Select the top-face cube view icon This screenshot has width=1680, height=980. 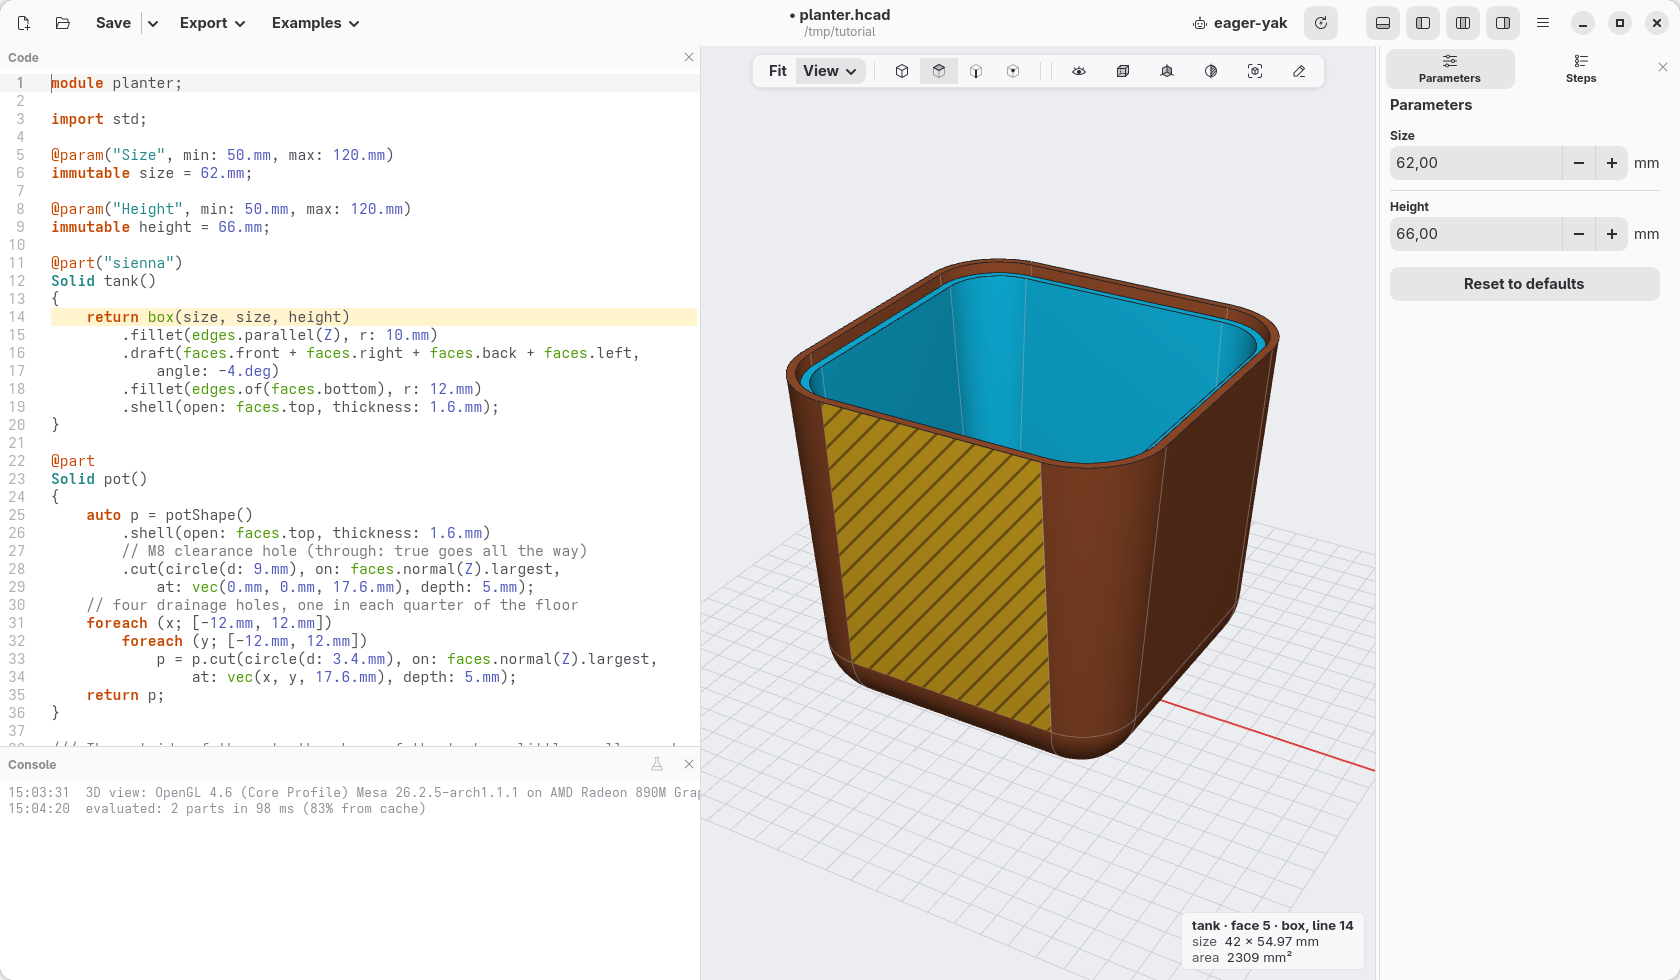(939, 71)
